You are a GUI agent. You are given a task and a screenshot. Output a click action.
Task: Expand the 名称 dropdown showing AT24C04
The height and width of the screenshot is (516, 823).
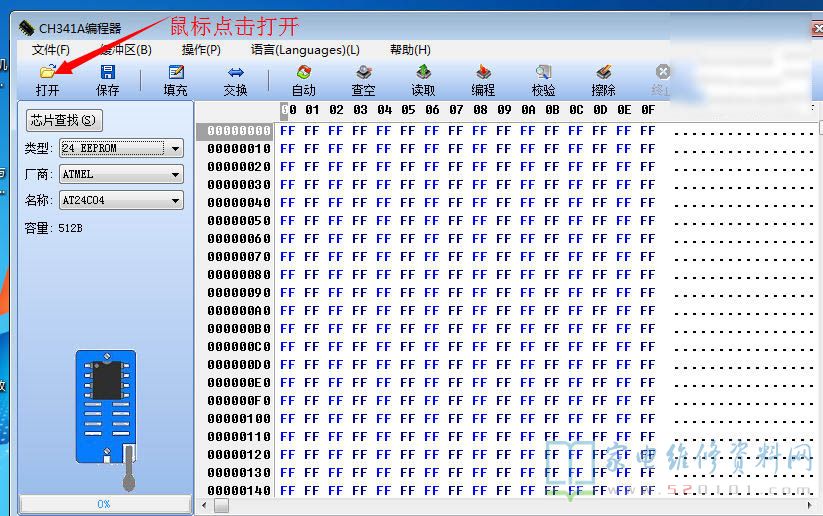tap(175, 200)
